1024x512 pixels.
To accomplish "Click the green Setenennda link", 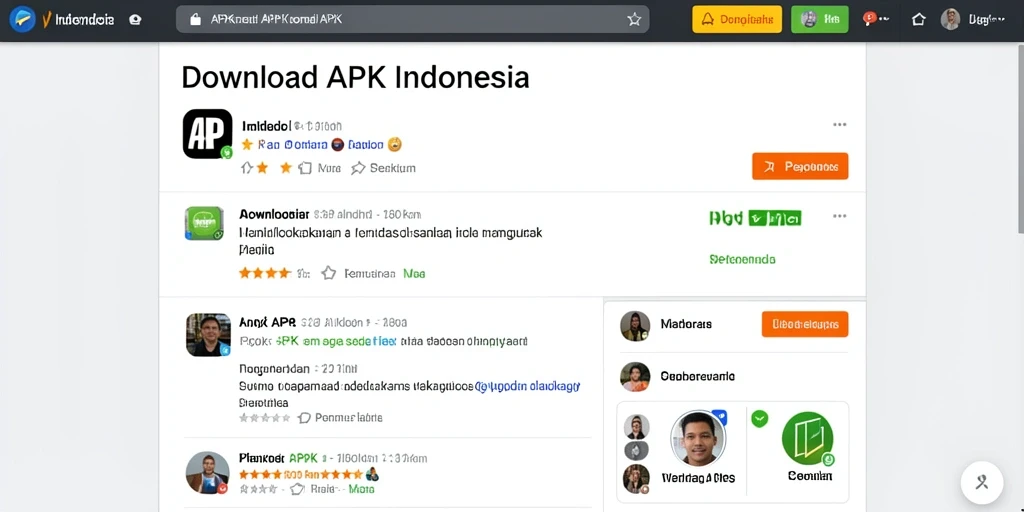I will click(x=743, y=259).
